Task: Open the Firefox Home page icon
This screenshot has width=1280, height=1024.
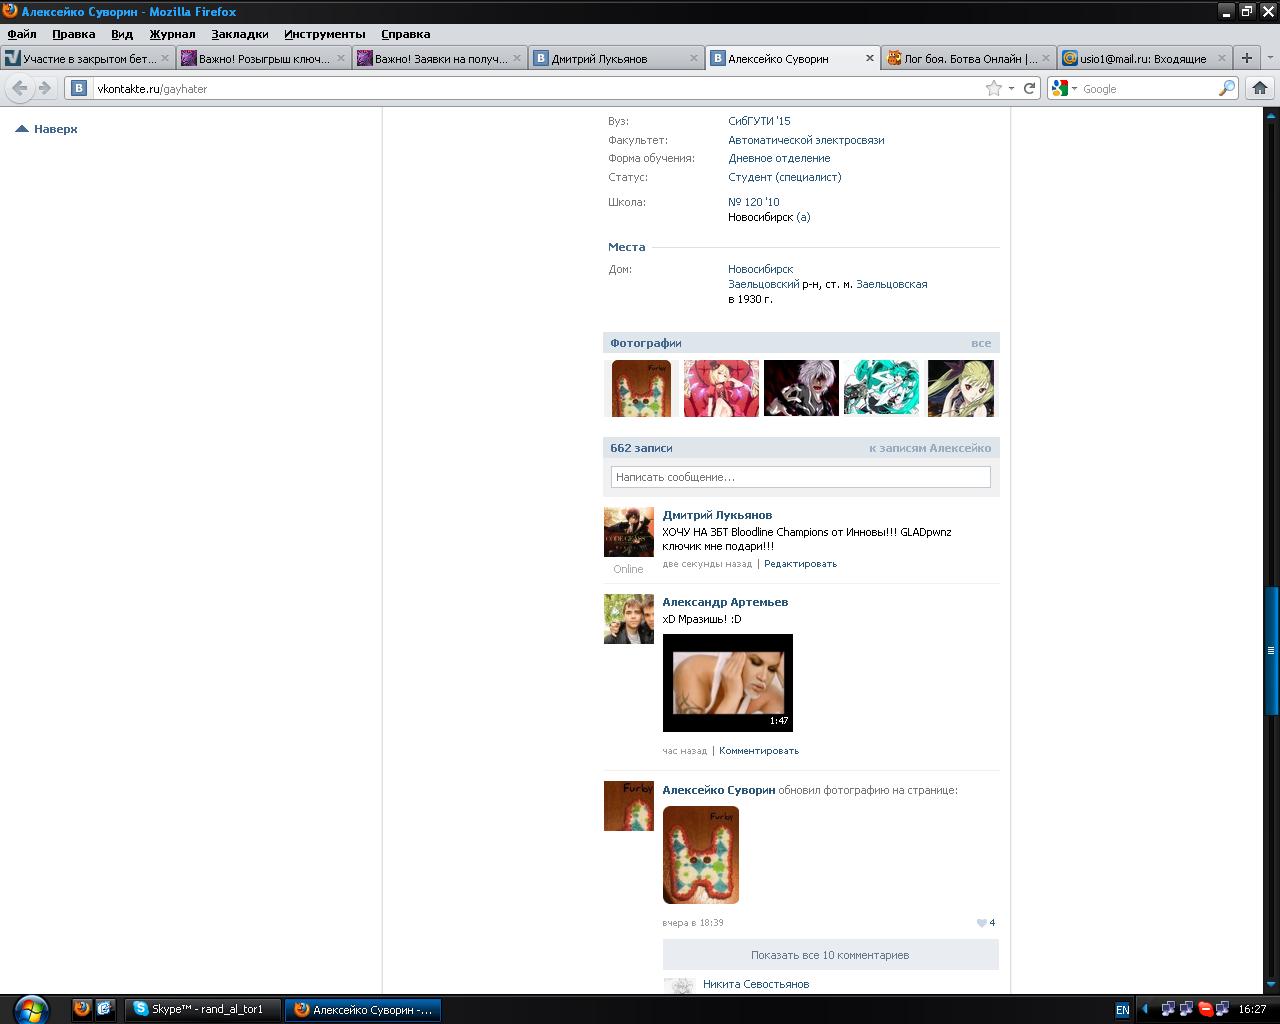Action: [x=1260, y=88]
